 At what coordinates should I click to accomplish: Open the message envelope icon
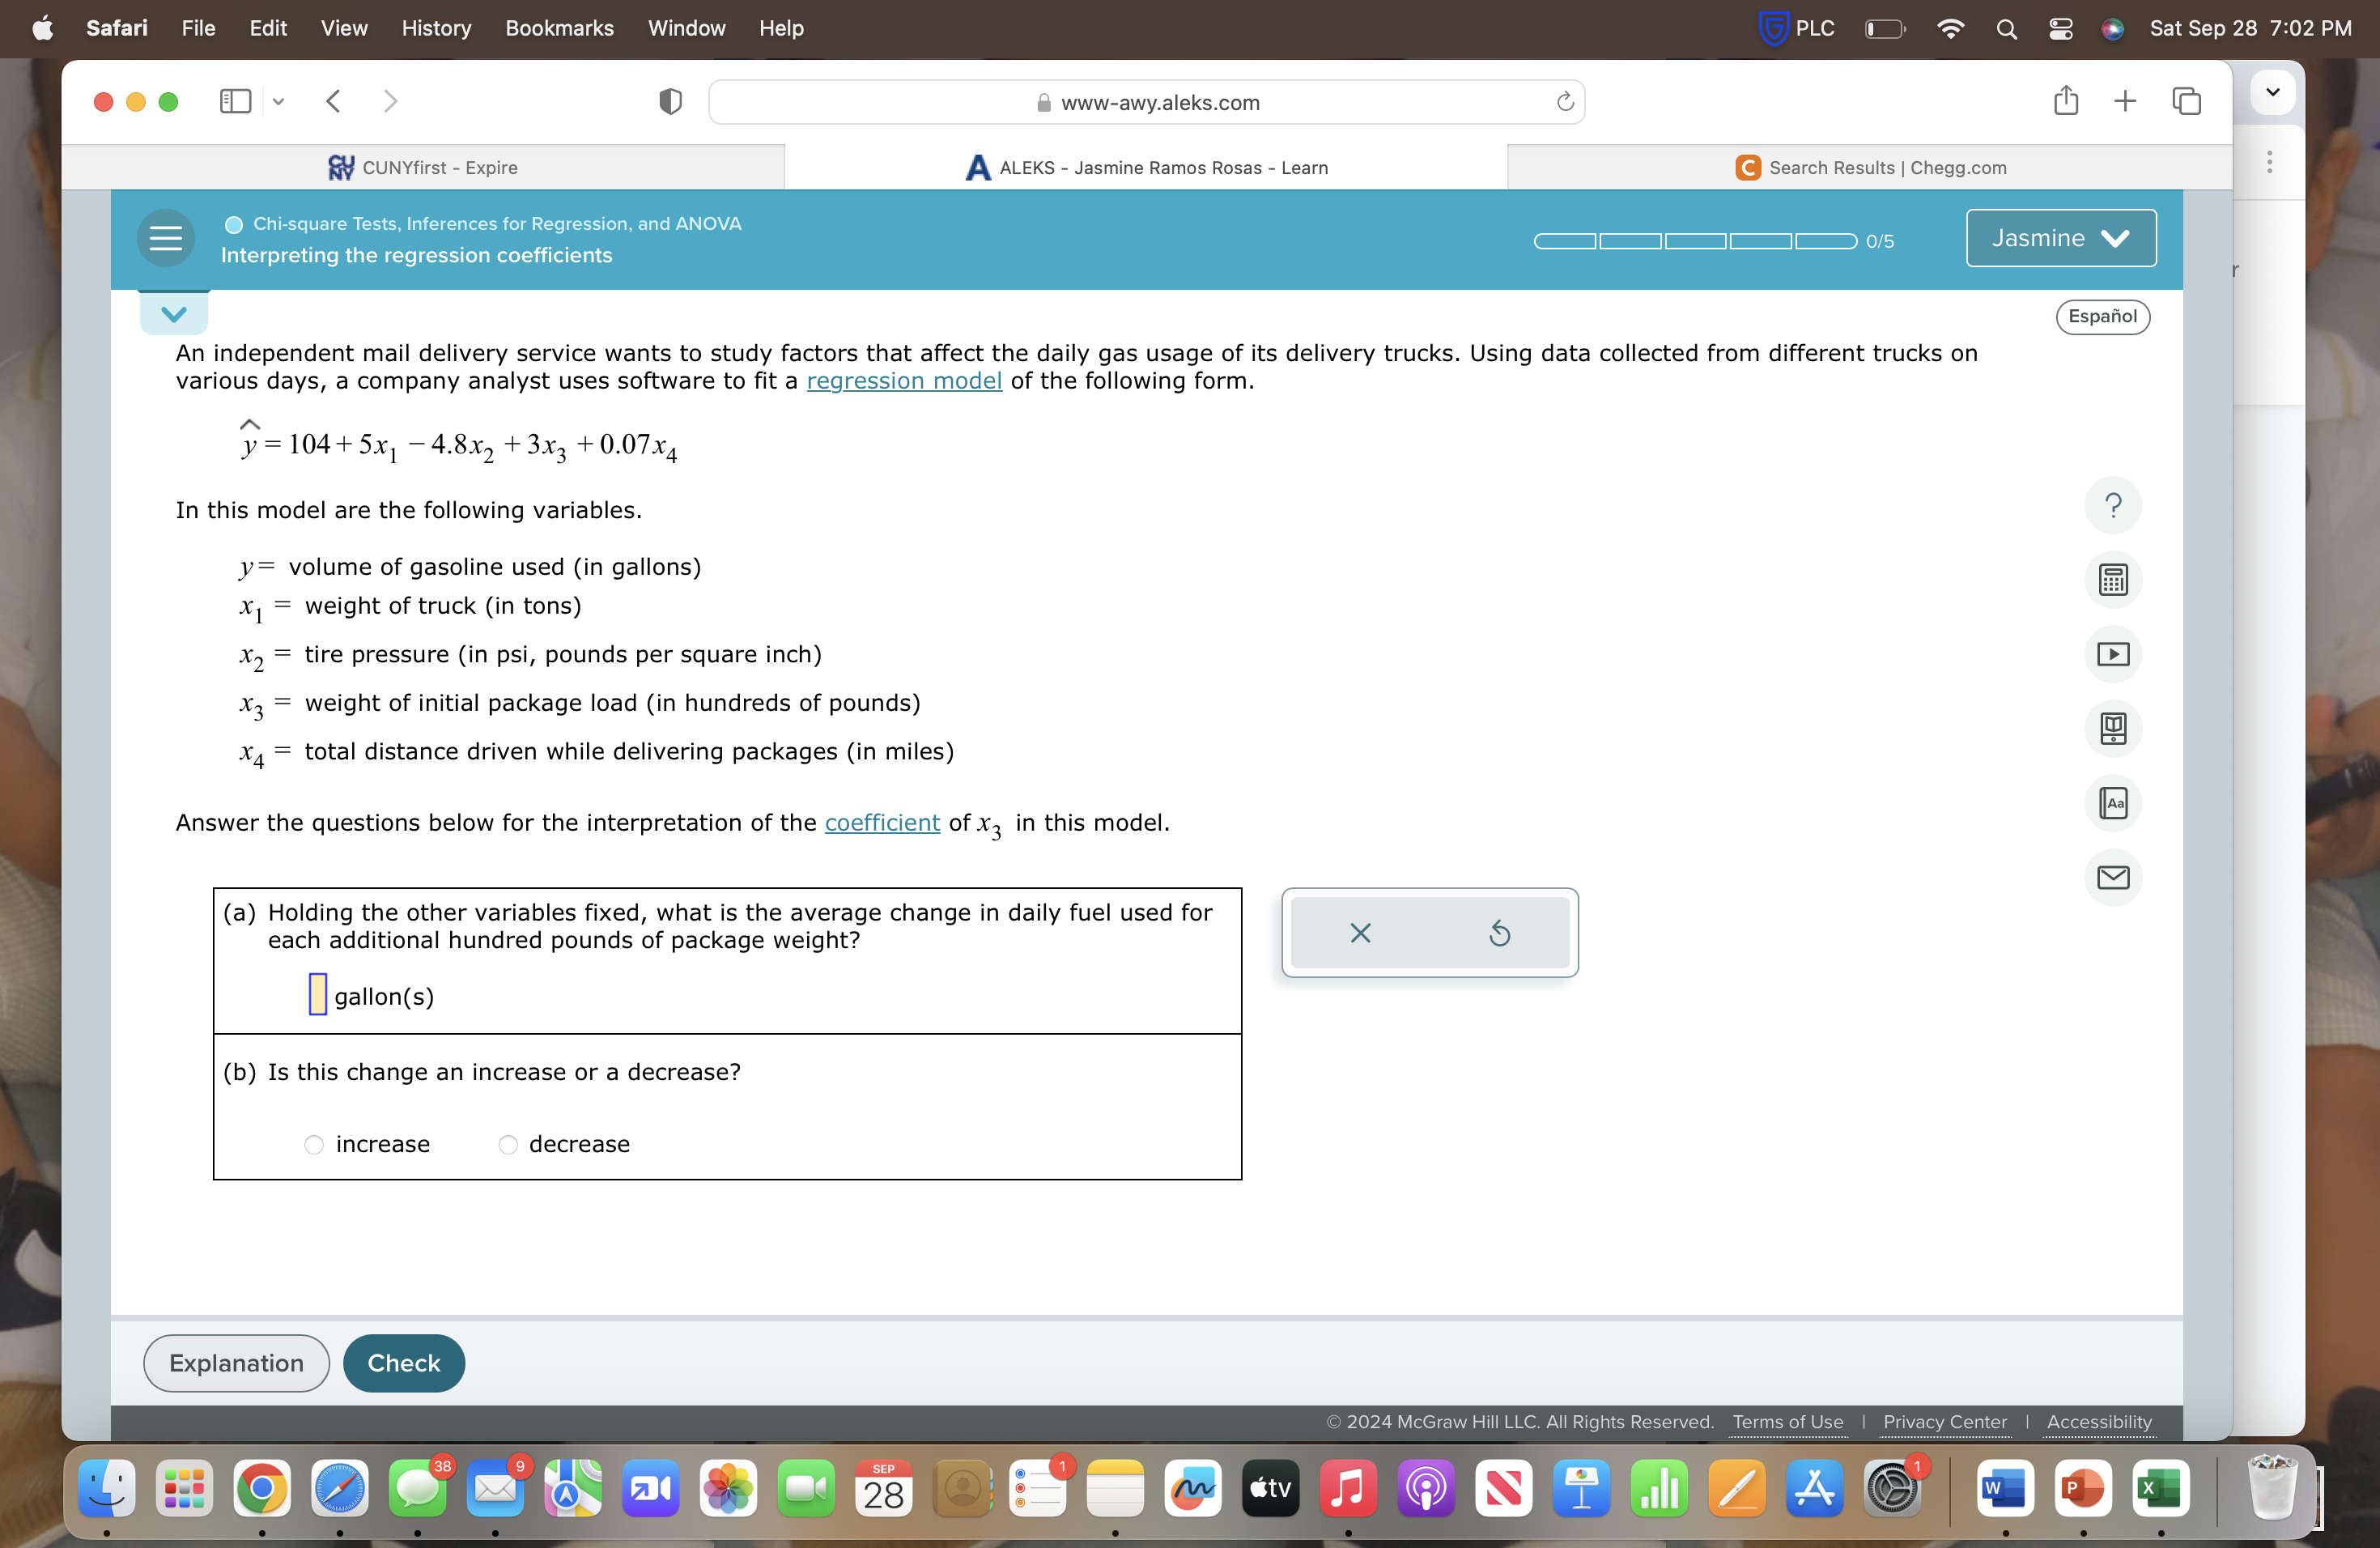tap(2113, 878)
